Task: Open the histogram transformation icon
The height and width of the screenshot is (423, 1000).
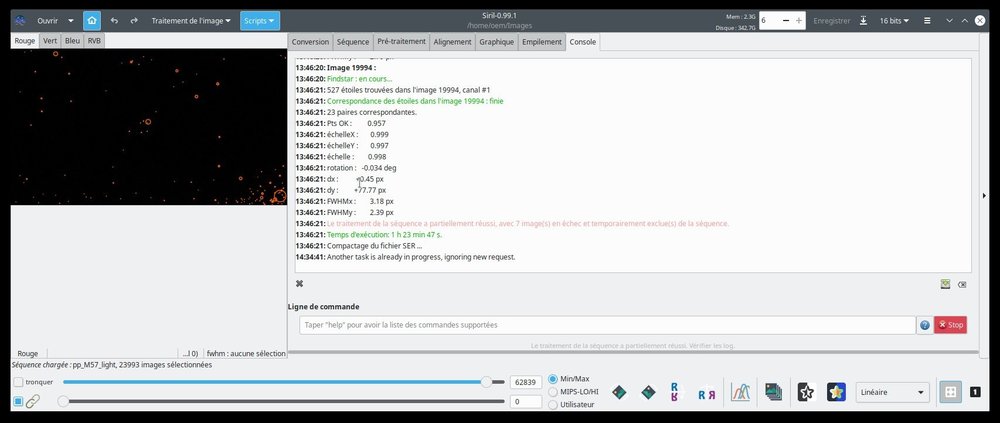Action: (740, 392)
